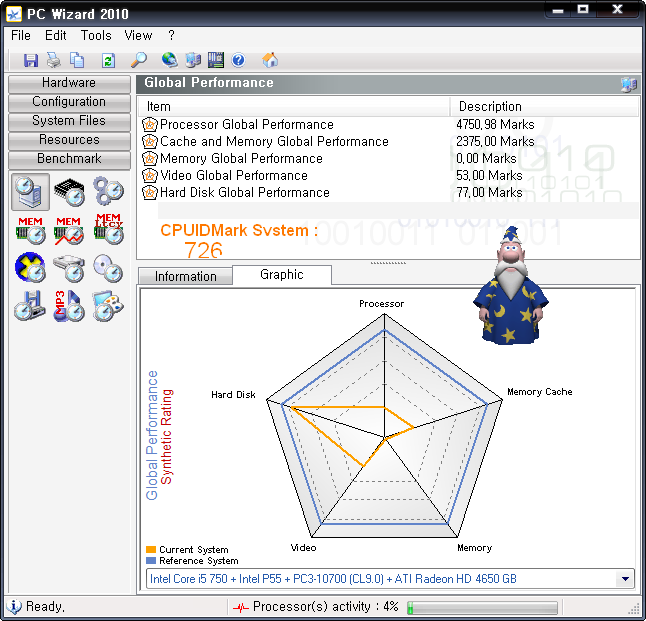Open the View menu
Image resolution: width=646 pixels, height=621 pixels.
tap(138, 35)
